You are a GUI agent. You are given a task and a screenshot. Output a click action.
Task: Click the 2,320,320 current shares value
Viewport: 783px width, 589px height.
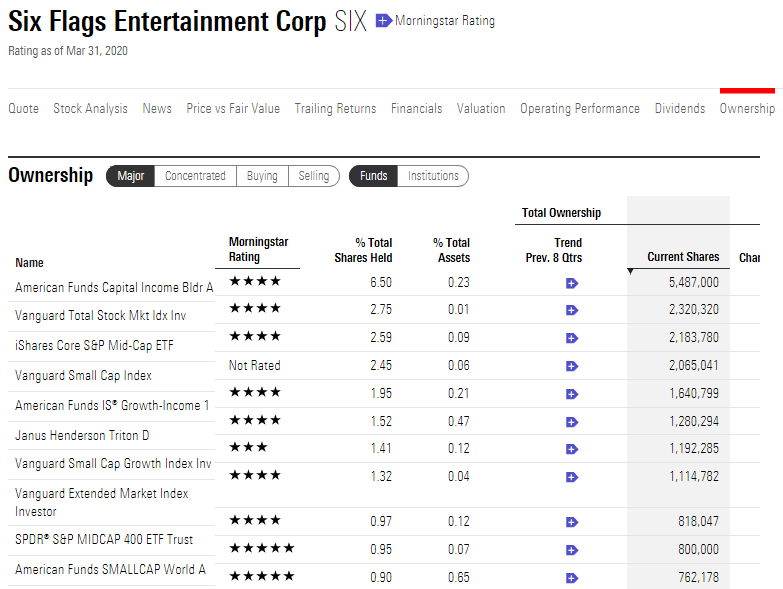tap(694, 309)
